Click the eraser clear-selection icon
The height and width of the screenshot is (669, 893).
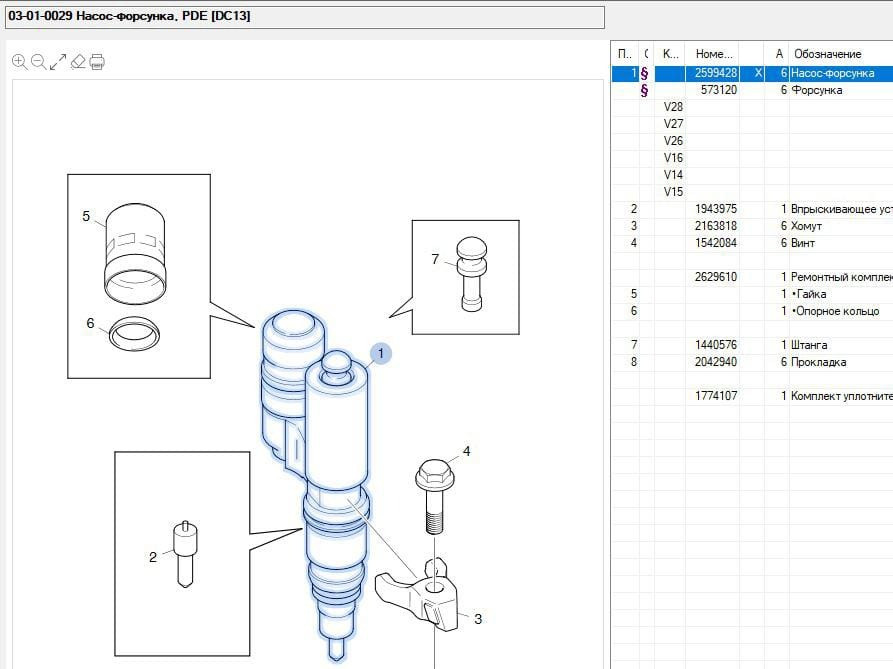coord(78,62)
